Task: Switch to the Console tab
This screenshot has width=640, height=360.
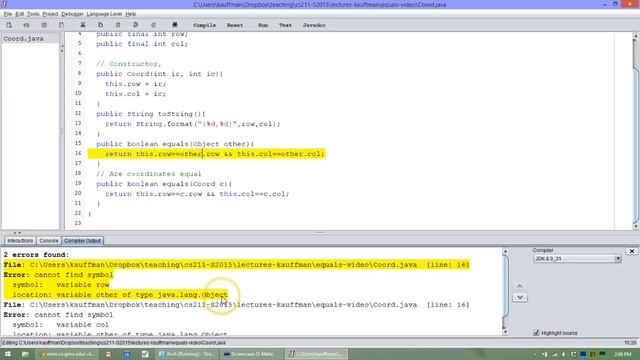Action: tap(49, 241)
